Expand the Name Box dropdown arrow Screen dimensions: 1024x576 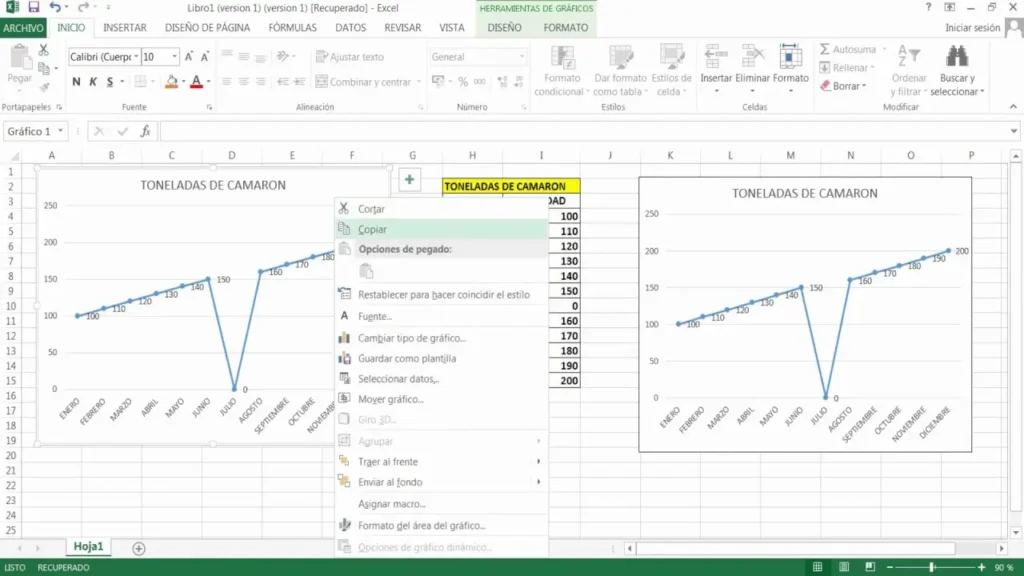click(x=61, y=131)
